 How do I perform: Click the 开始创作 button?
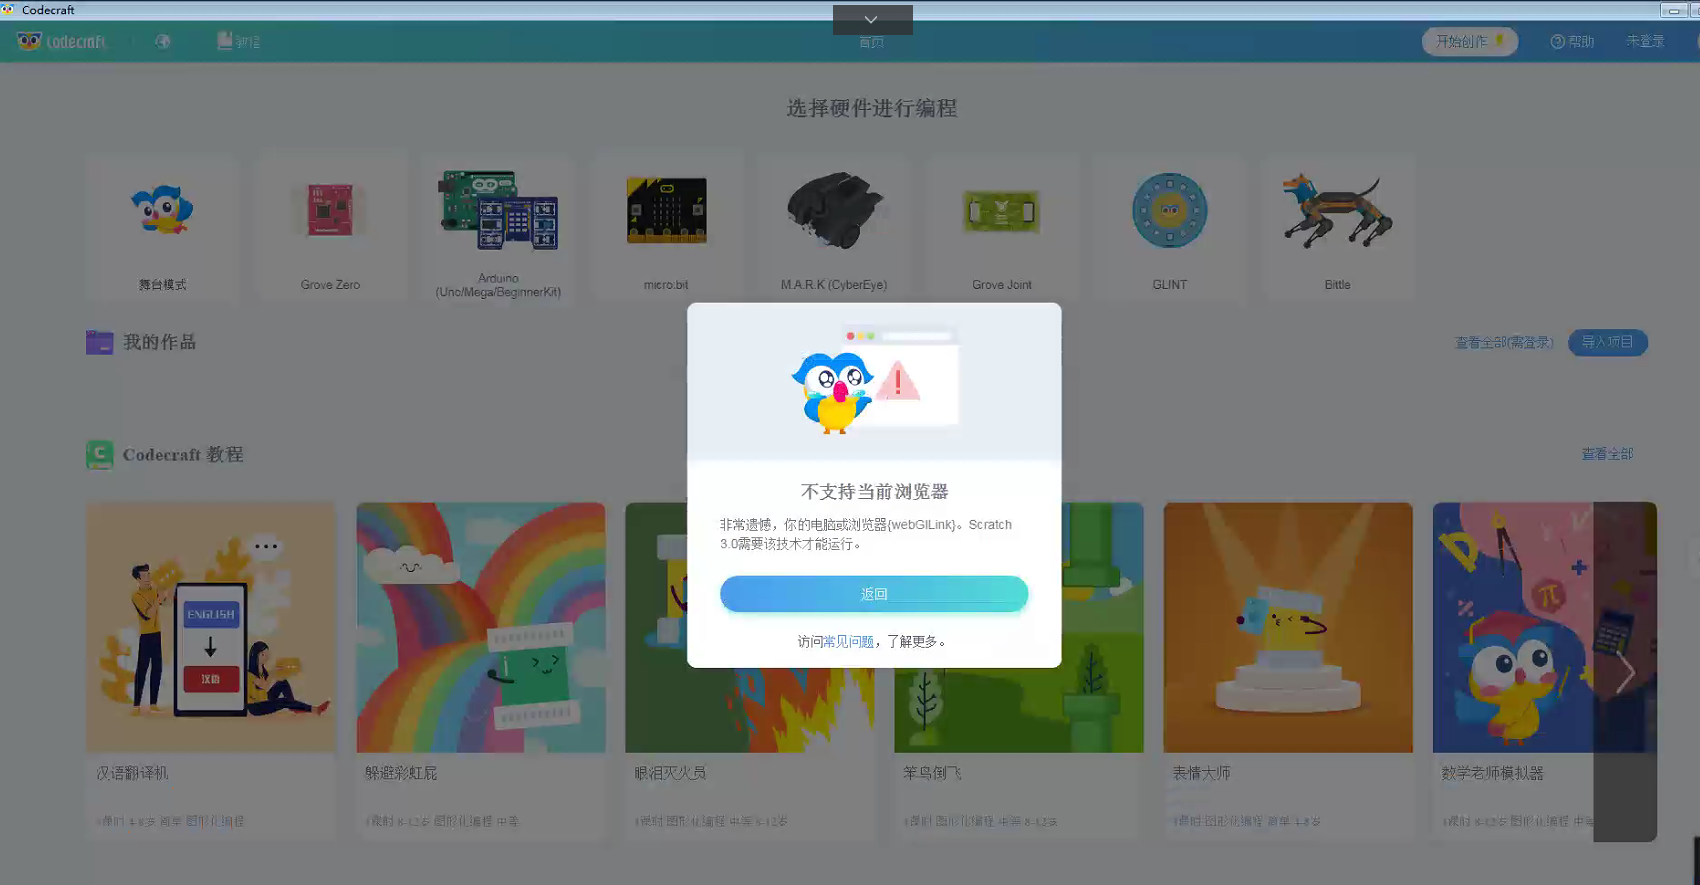[x=1470, y=41]
